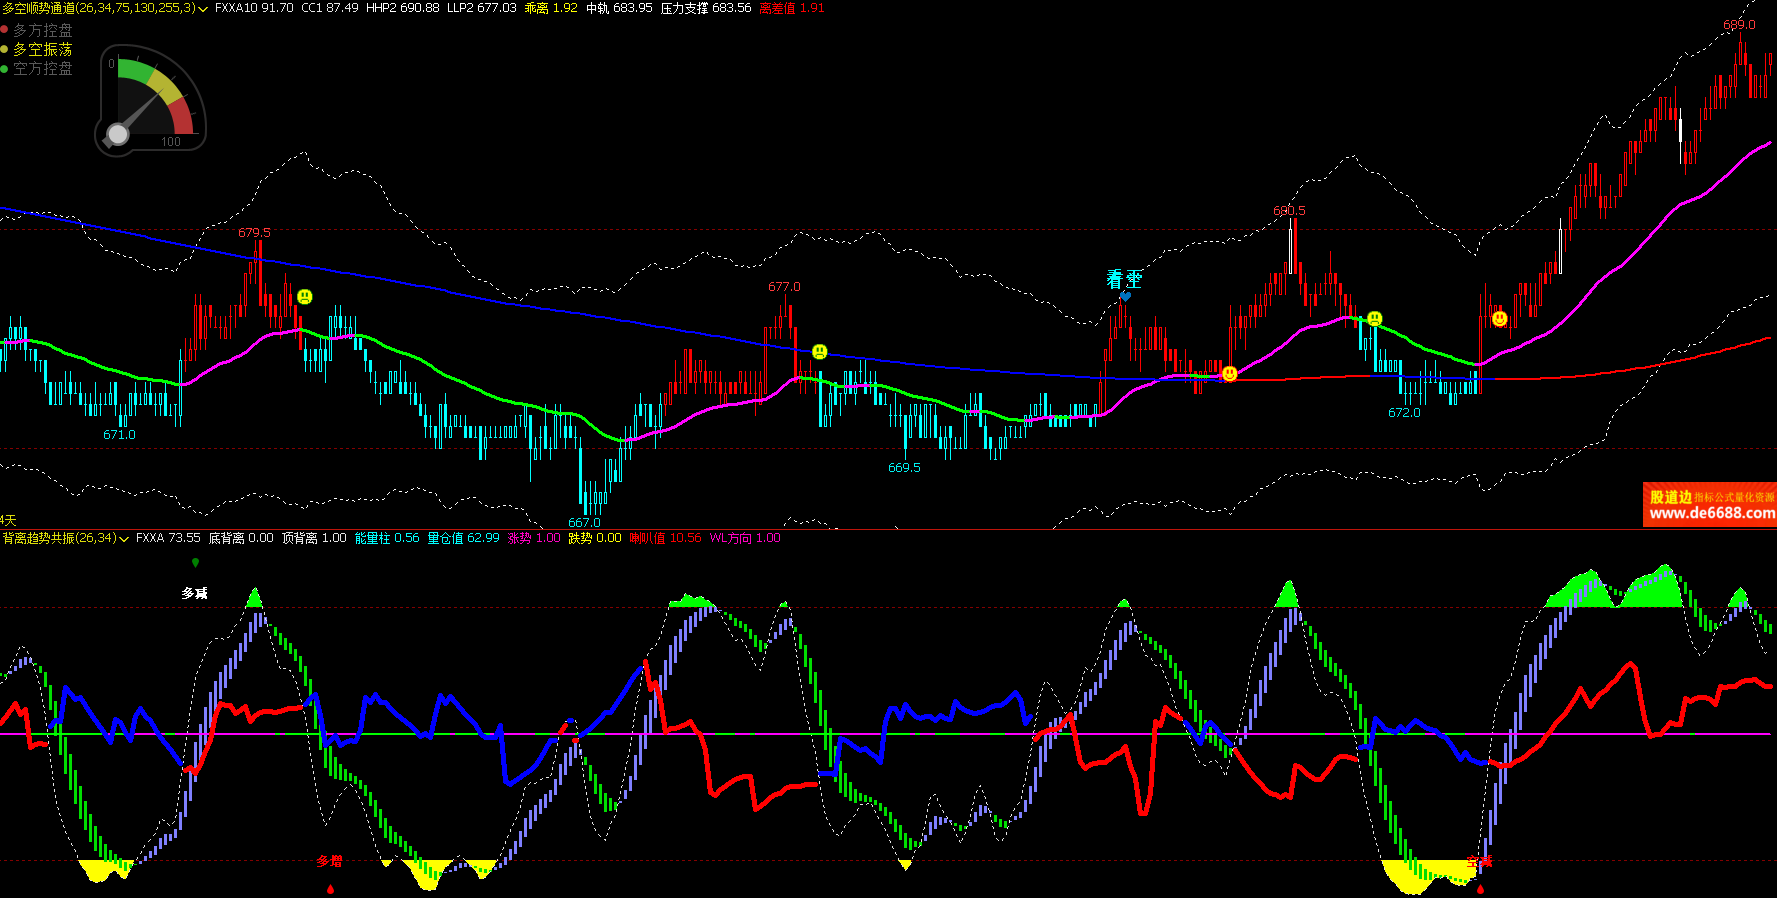The height and width of the screenshot is (898, 1777).
Task: Open the www.de6688.com watermark link
Action: 1712,514
